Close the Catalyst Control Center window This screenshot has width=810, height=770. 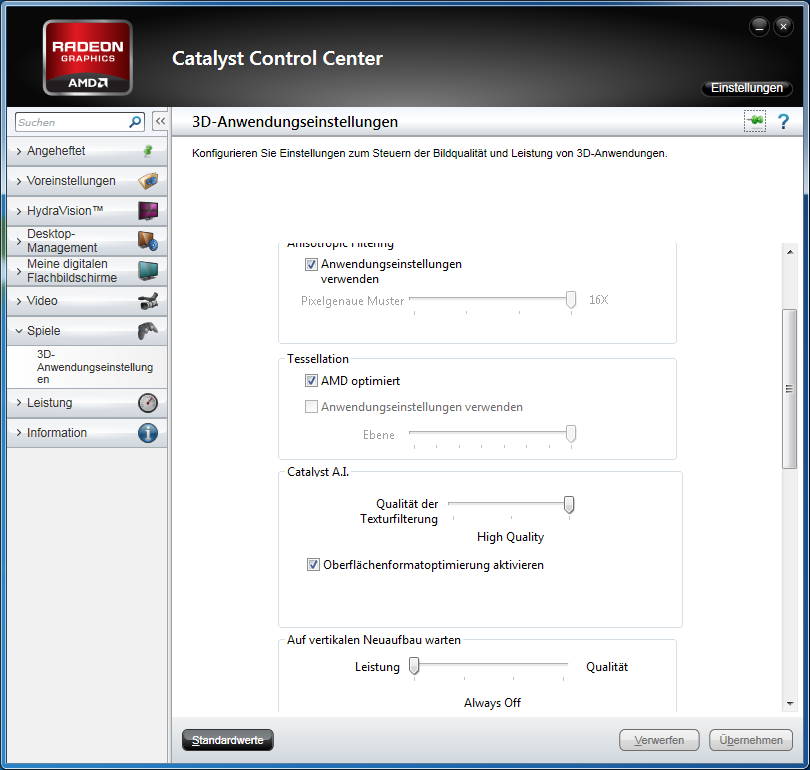[783, 27]
